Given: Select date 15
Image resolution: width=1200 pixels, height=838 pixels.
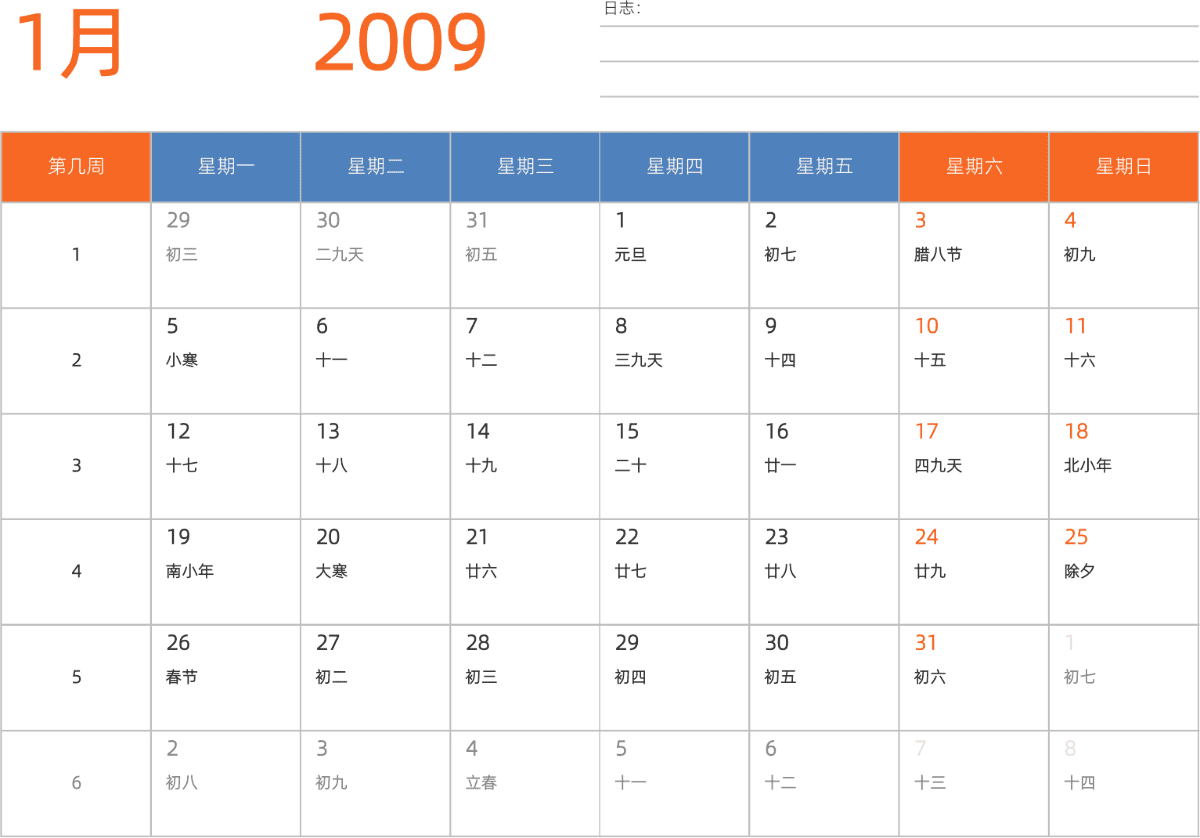Looking at the screenshot, I should click(x=627, y=432).
